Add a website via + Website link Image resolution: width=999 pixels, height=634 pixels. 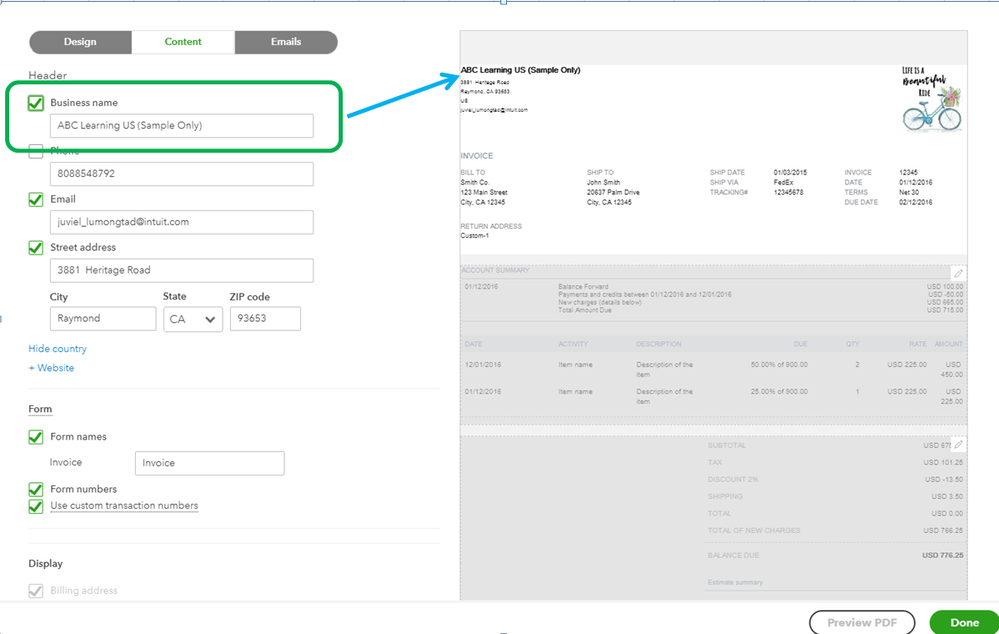click(x=51, y=368)
